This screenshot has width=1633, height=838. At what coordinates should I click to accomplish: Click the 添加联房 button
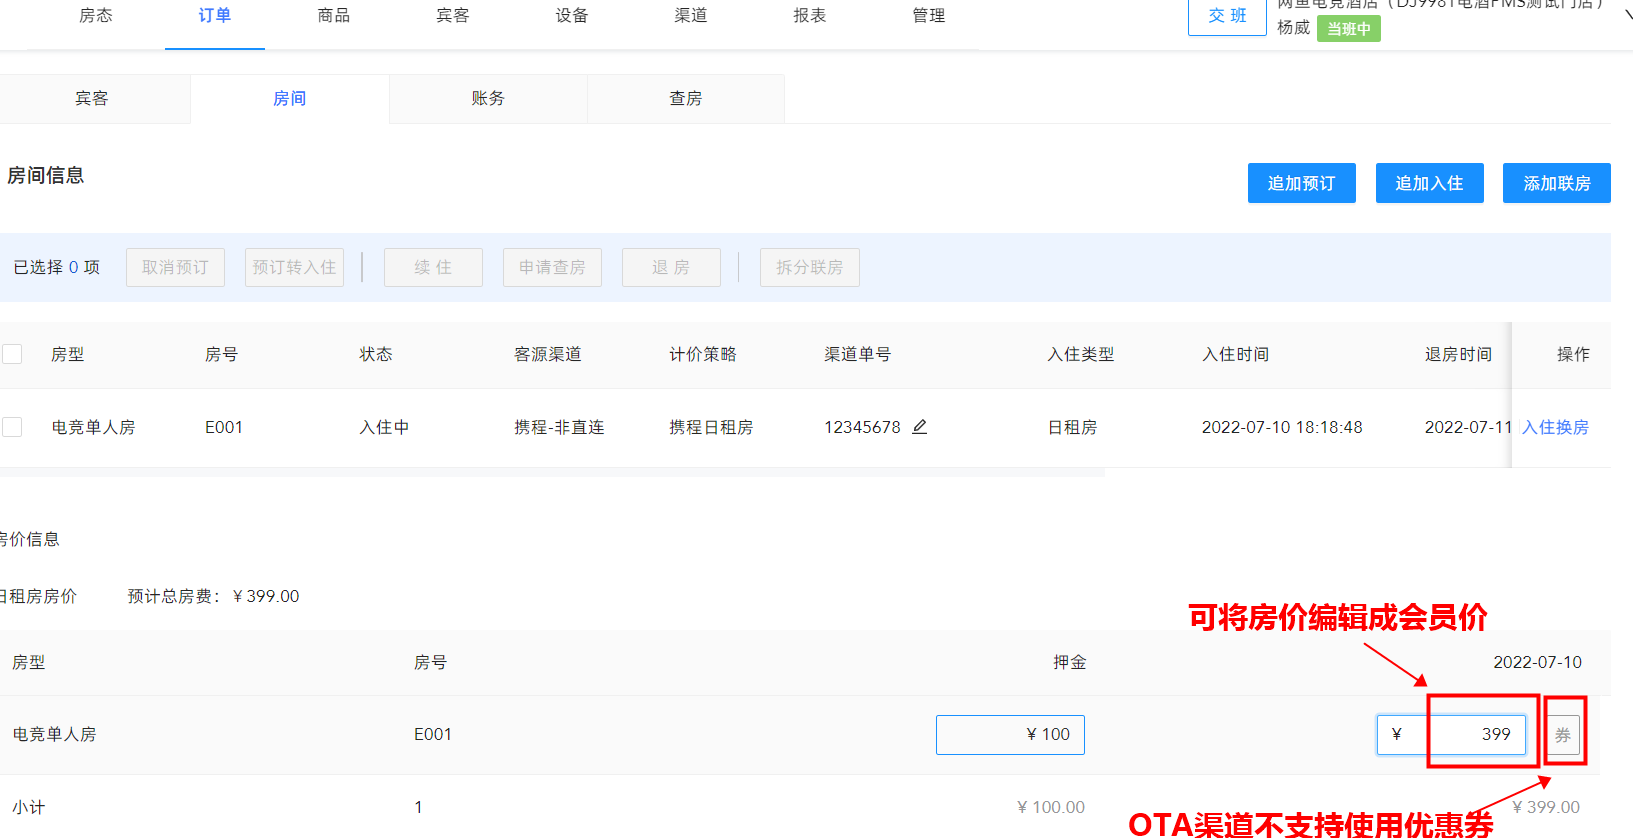tap(1557, 183)
